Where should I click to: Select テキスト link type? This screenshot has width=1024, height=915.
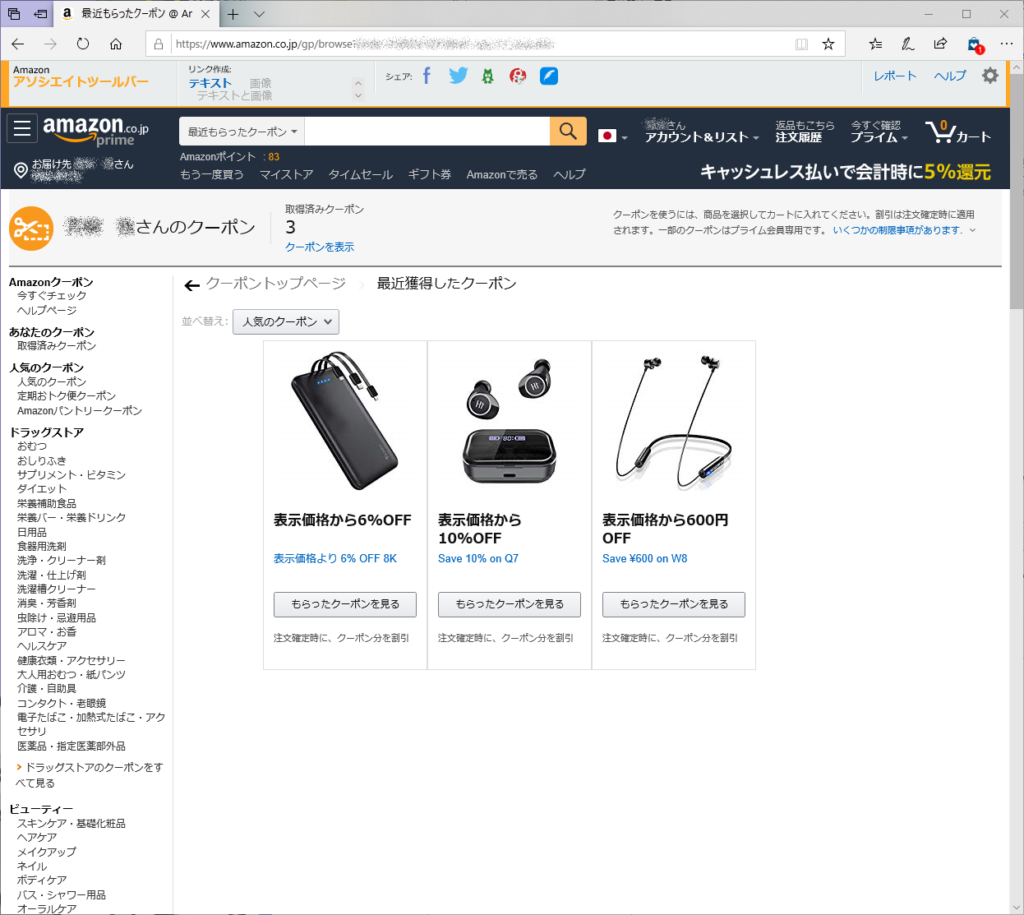coord(210,83)
